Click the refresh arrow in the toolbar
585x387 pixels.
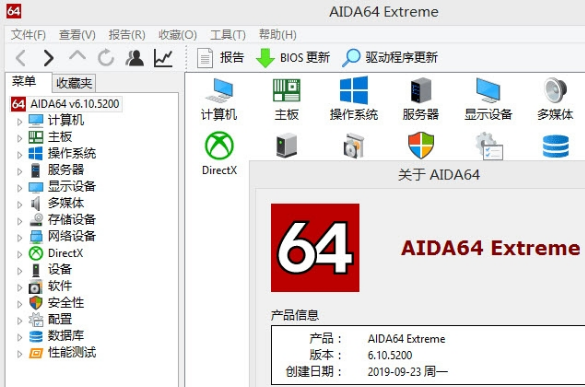point(106,58)
